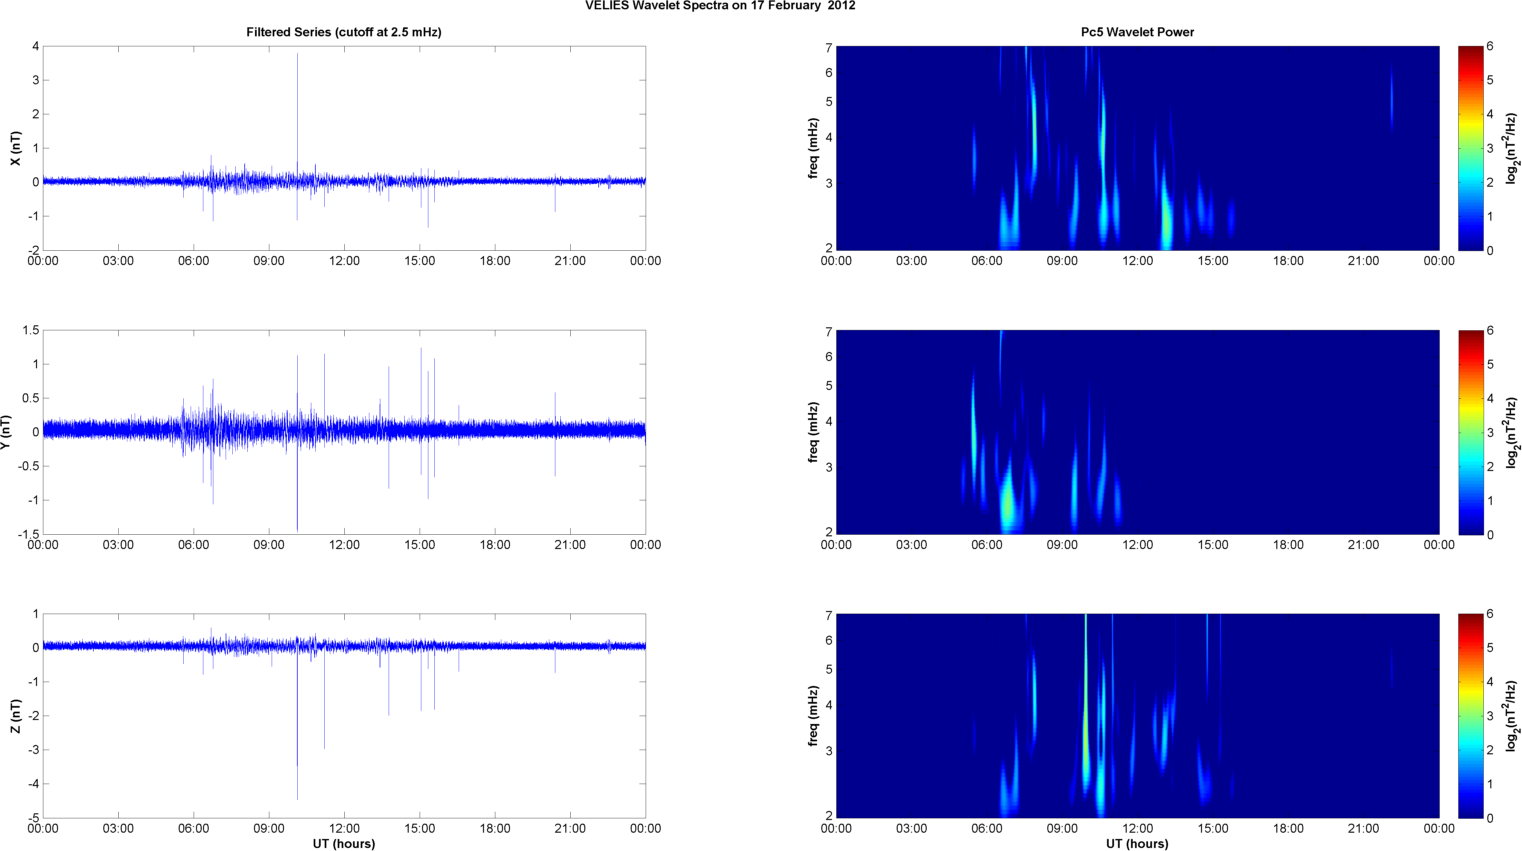
Task: Click the 'X (nT)' axis label
Action: coord(15,148)
